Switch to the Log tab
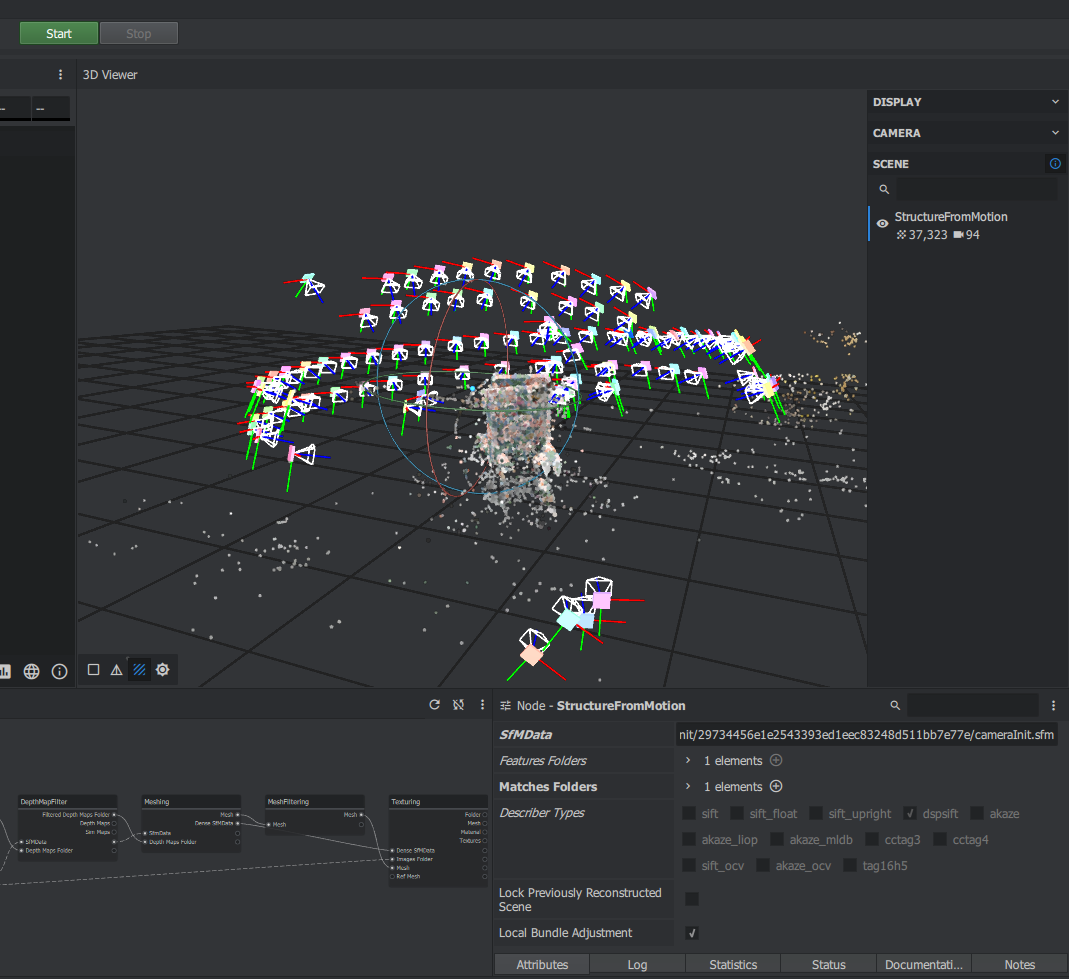 click(637, 965)
